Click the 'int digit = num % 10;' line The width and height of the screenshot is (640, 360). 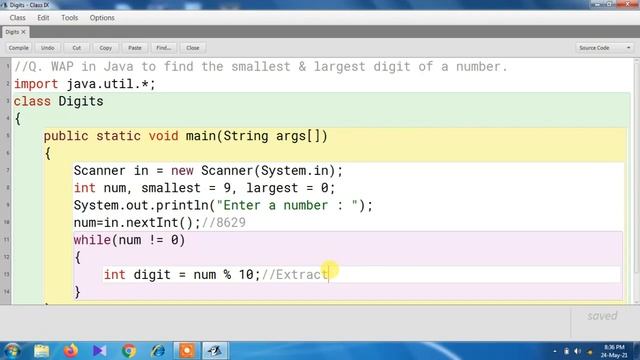click(x=182, y=275)
